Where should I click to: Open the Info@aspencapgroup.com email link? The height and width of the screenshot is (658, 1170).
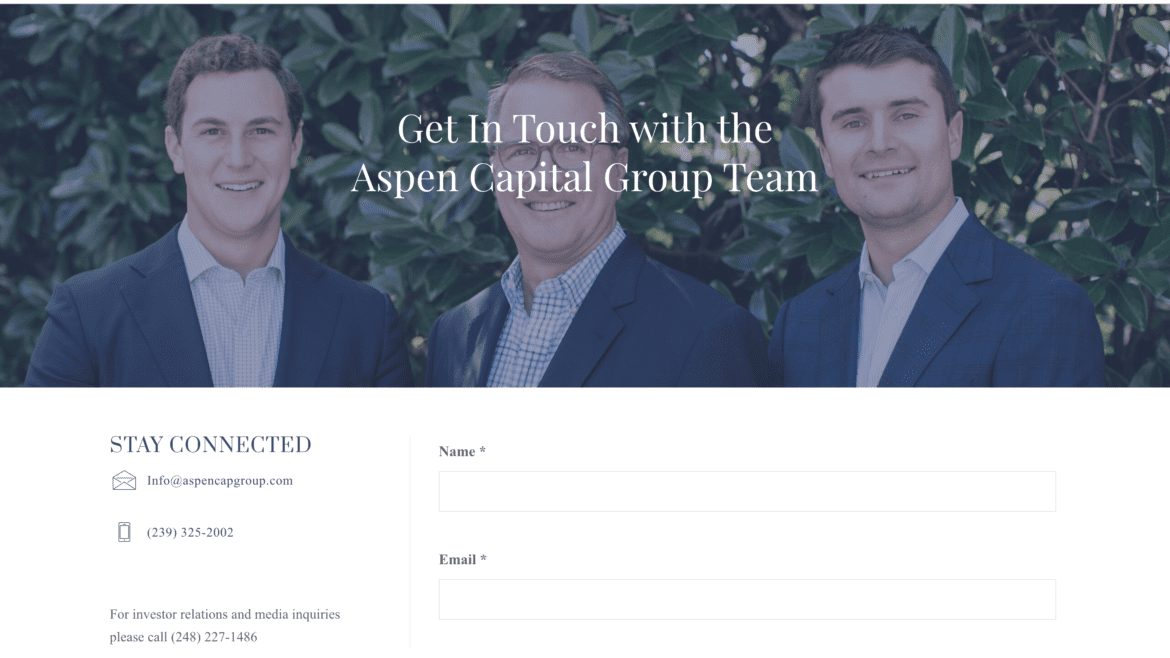(219, 480)
